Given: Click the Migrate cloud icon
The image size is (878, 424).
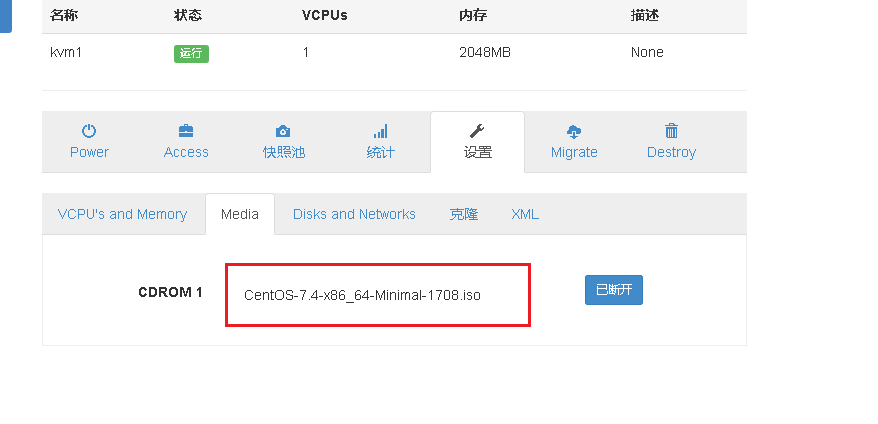Looking at the screenshot, I should coord(574,131).
